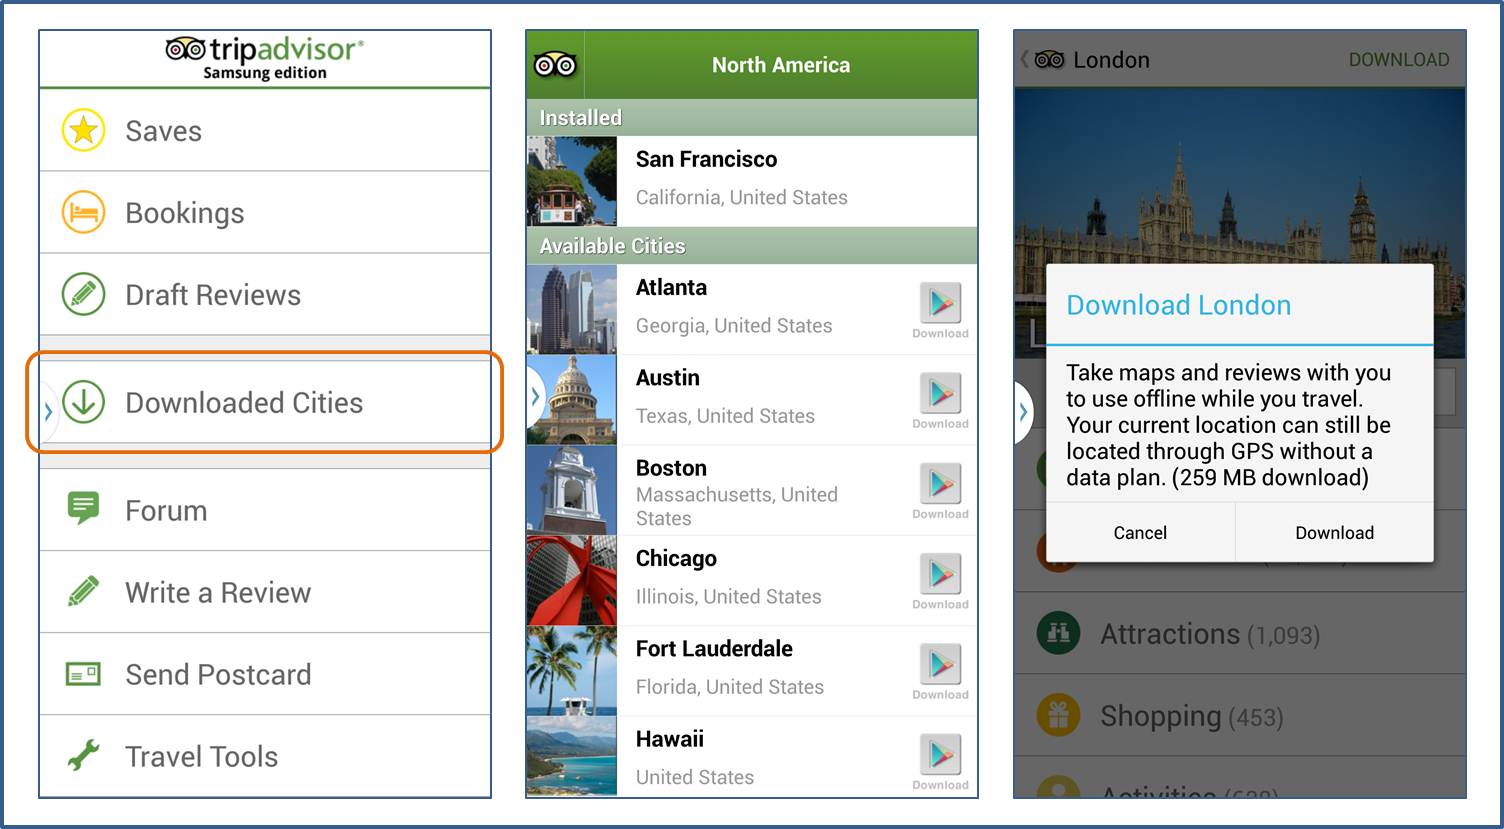Click the tripadvisor Samsung edition logo
The height and width of the screenshot is (829, 1504).
(x=265, y=58)
